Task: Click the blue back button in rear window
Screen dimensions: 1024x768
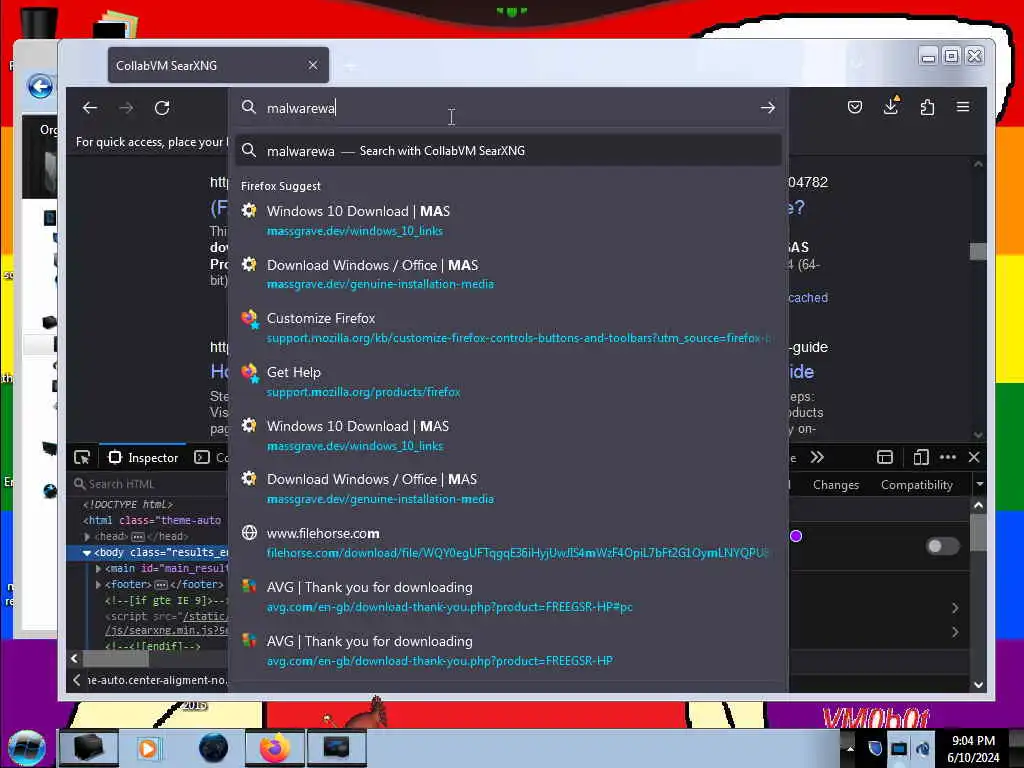Action: point(40,86)
